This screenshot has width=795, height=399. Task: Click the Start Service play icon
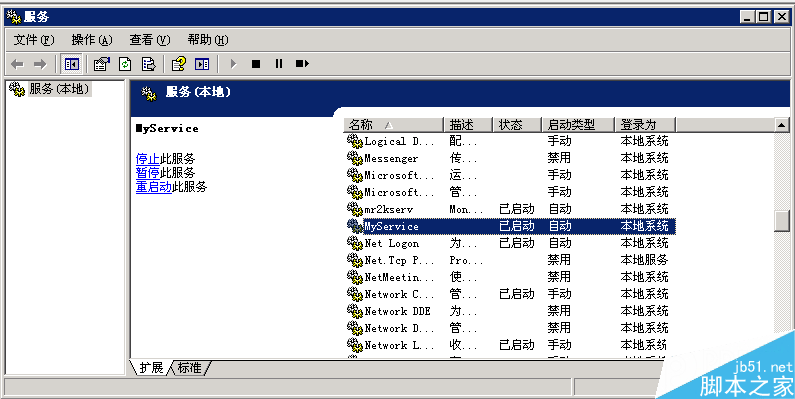pyautogui.click(x=233, y=64)
